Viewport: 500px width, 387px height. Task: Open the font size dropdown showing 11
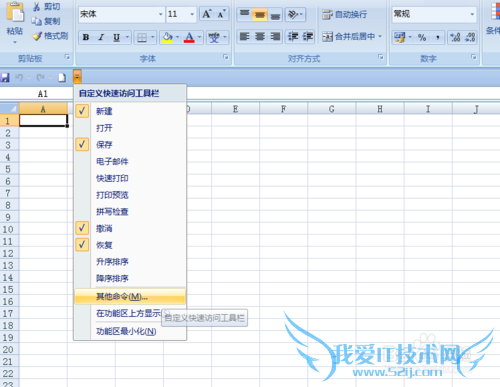tap(192, 14)
